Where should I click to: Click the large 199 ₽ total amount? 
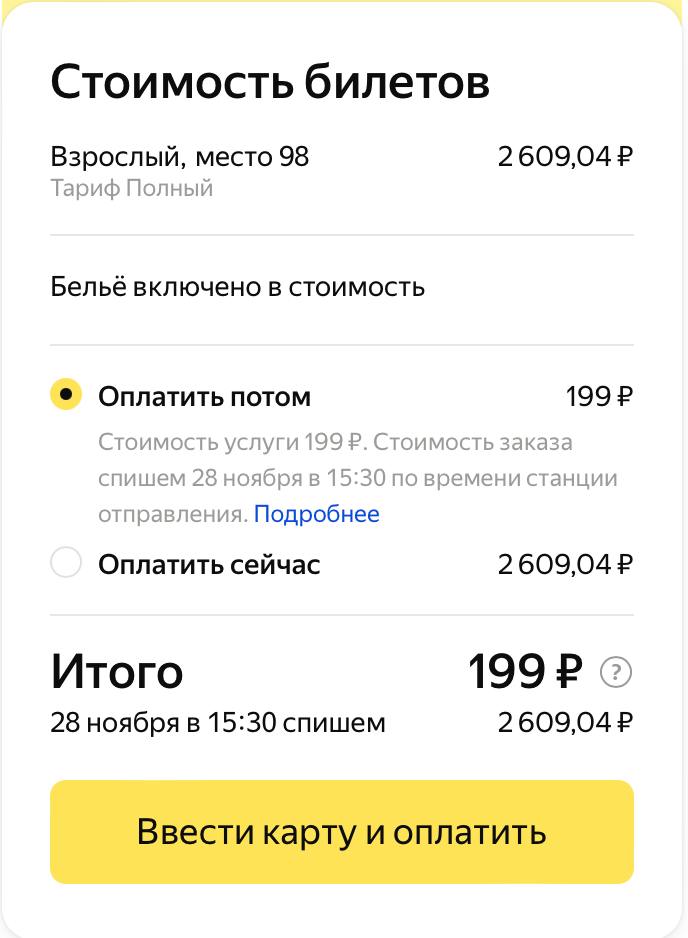525,673
